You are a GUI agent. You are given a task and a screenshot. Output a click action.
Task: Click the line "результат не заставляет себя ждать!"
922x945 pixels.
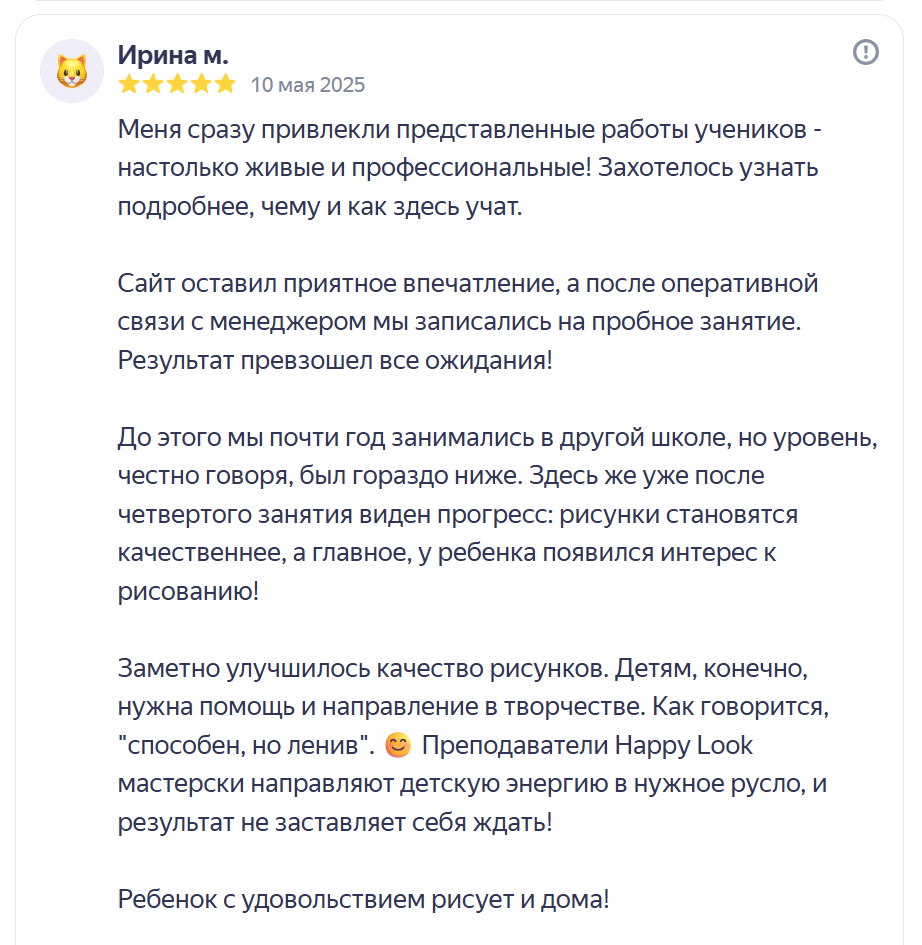coord(334,823)
